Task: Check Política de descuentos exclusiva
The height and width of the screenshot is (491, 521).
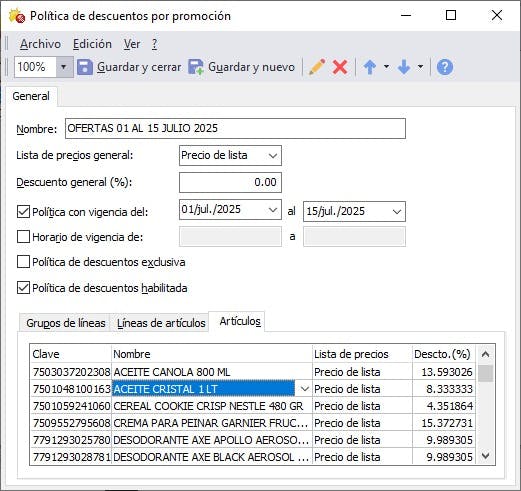Action: click(23, 262)
